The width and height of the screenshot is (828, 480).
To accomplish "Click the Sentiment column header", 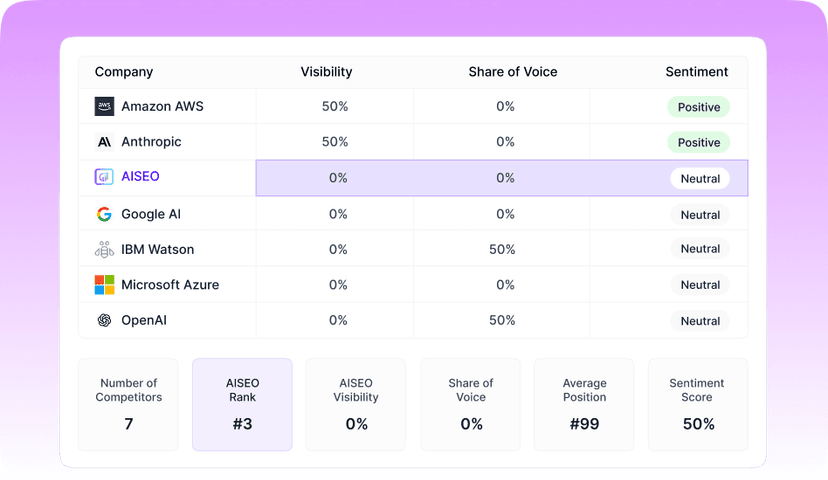I will 697,72.
